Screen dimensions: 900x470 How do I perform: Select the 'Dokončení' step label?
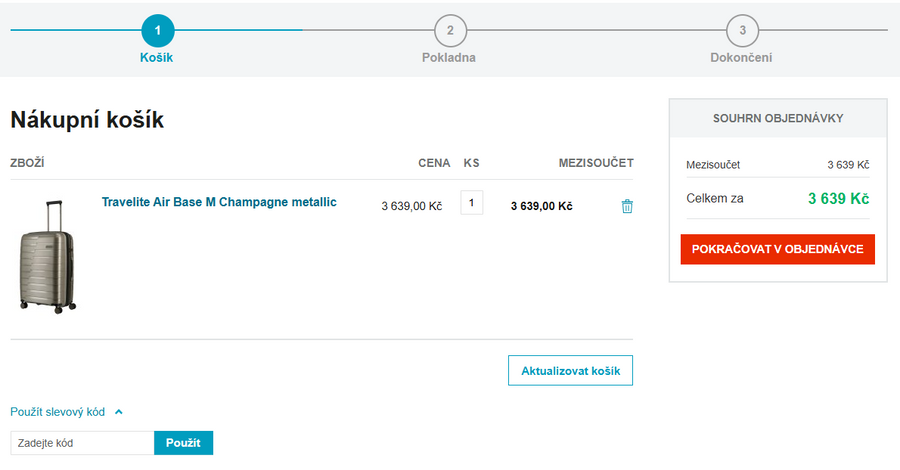tap(741, 57)
